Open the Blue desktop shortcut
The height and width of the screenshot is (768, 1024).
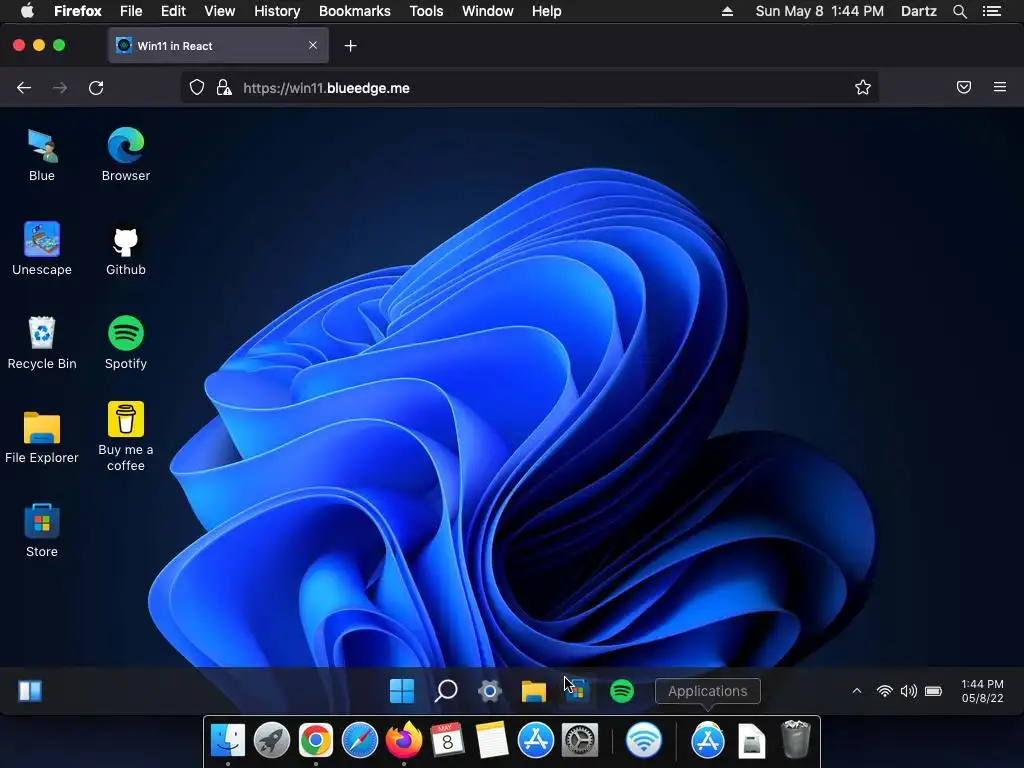pyautogui.click(x=42, y=155)
